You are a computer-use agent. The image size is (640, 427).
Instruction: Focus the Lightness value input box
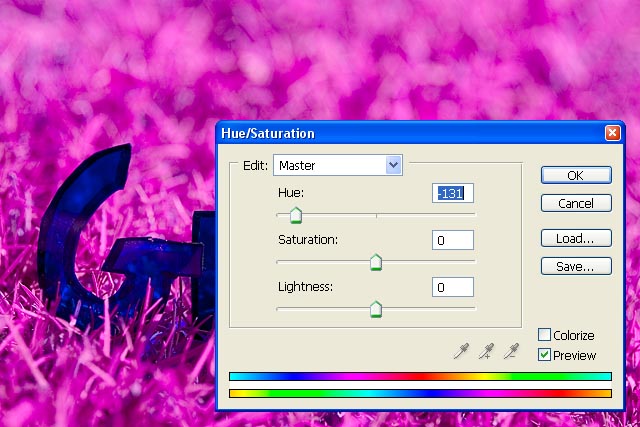[453, 287]
